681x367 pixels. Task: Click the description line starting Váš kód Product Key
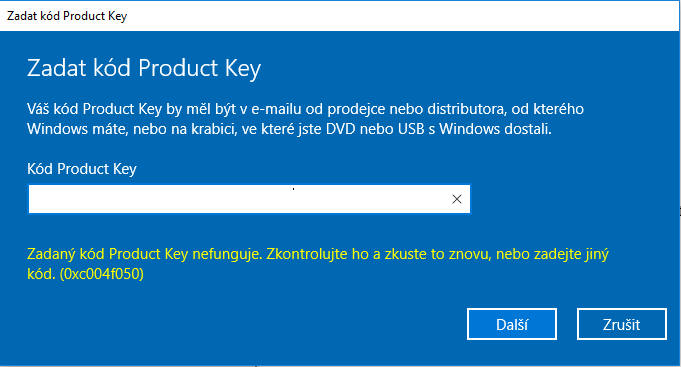click(x=305, y=109)
